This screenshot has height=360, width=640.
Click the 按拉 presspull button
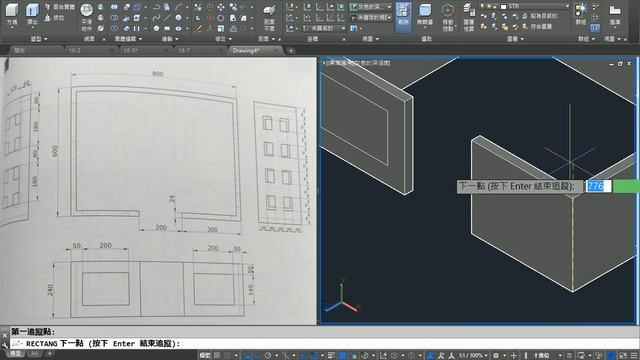(54, 18)
